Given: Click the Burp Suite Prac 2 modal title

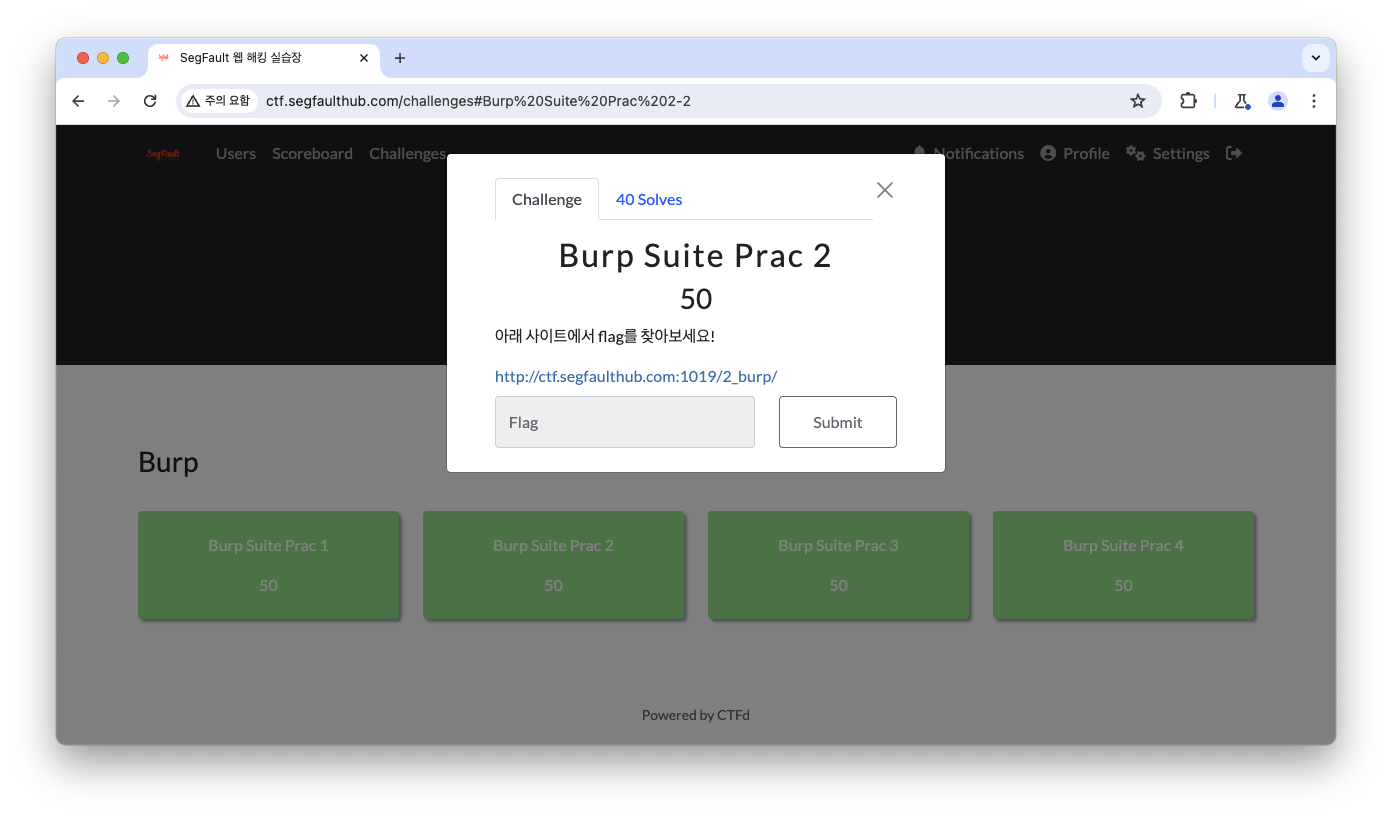Looking at the screenshot, I should point(695,256).
